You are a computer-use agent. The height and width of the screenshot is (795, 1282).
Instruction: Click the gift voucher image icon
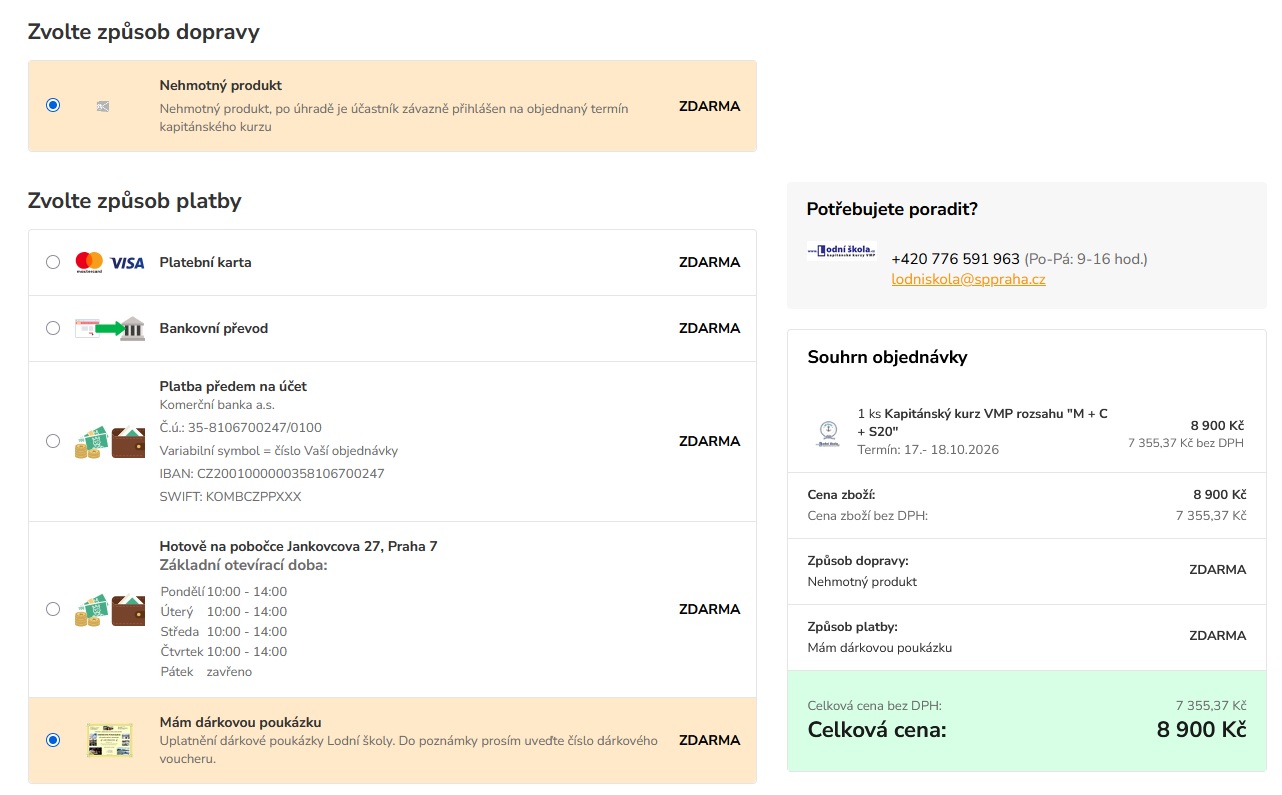[110, 740]
